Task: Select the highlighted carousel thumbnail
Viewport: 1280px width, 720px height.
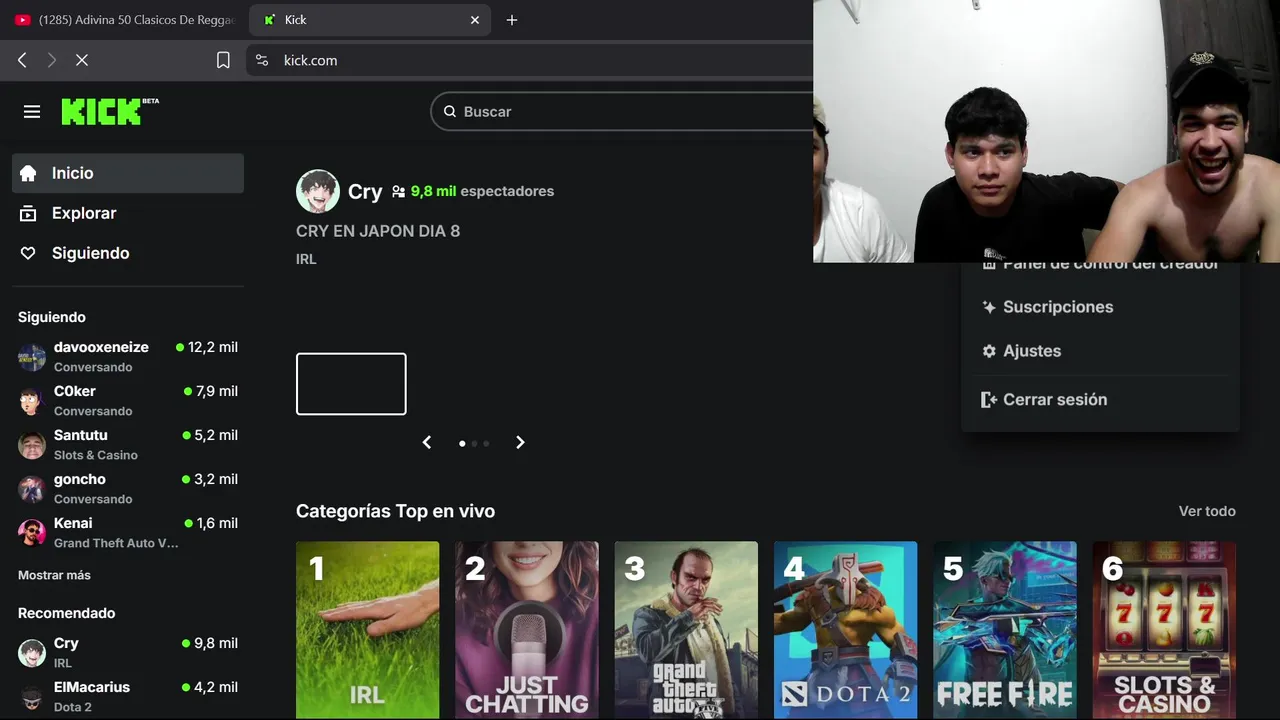Action: (x=351, y=384)
